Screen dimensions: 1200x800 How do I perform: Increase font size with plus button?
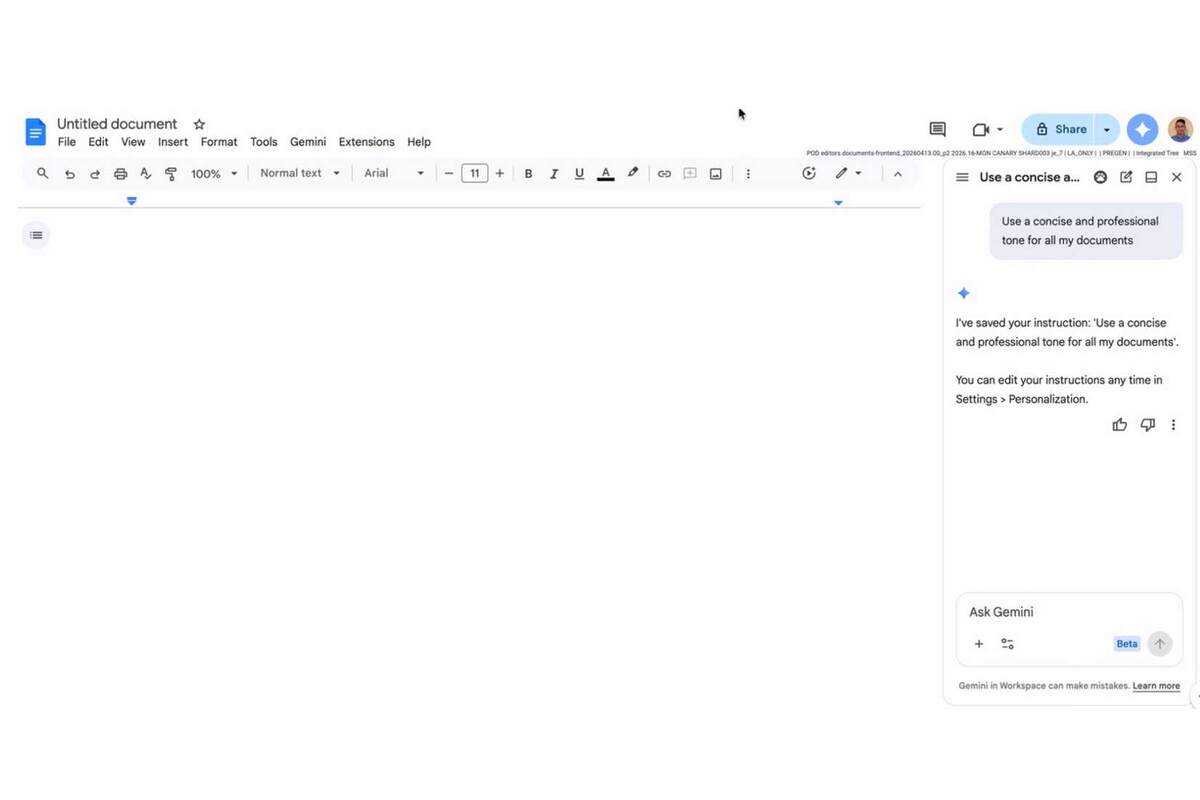tap(500, 173)
